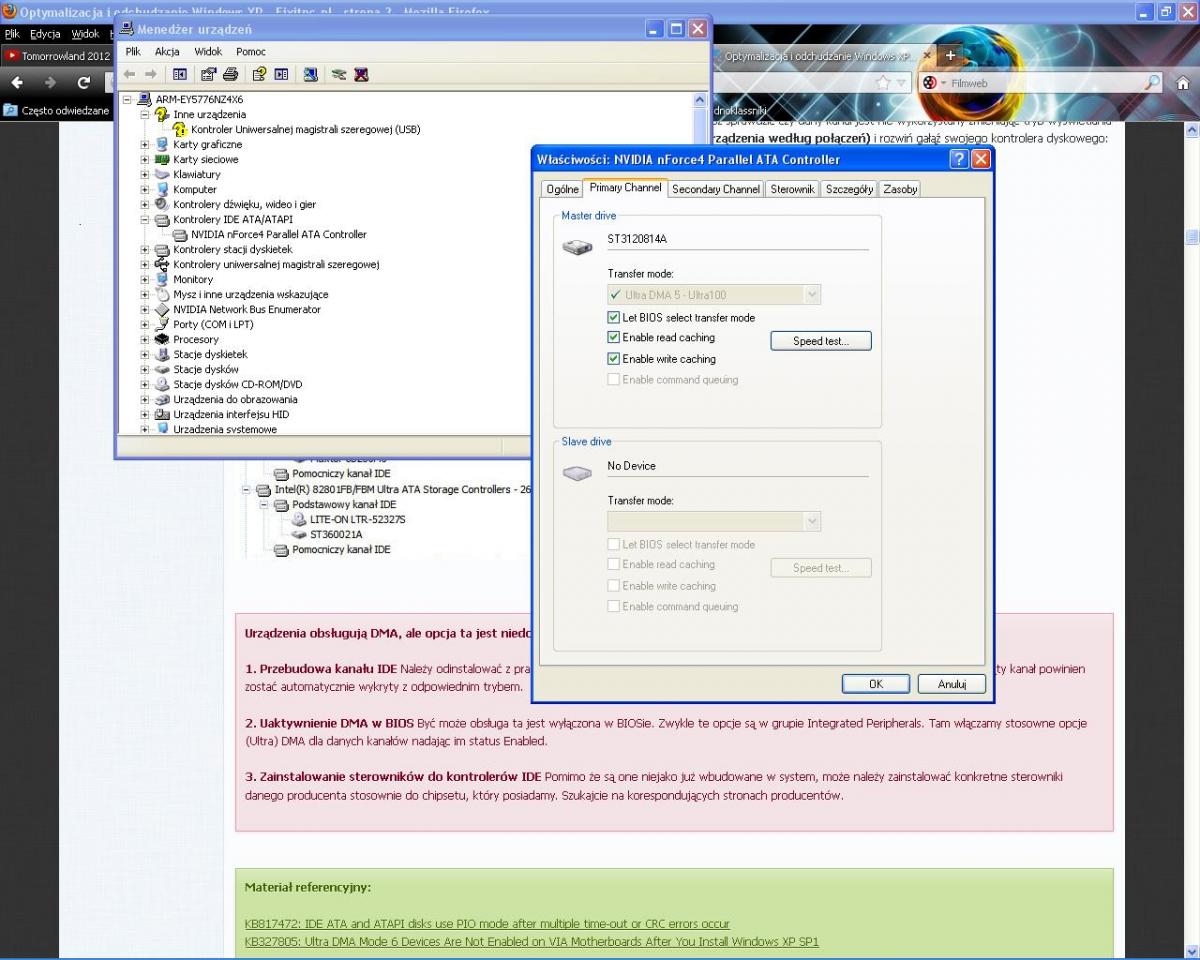Screen dimensions: 1200x960
Task: Select the Urządzenia interfejsu HID tree item
Action: click(231, 414)
